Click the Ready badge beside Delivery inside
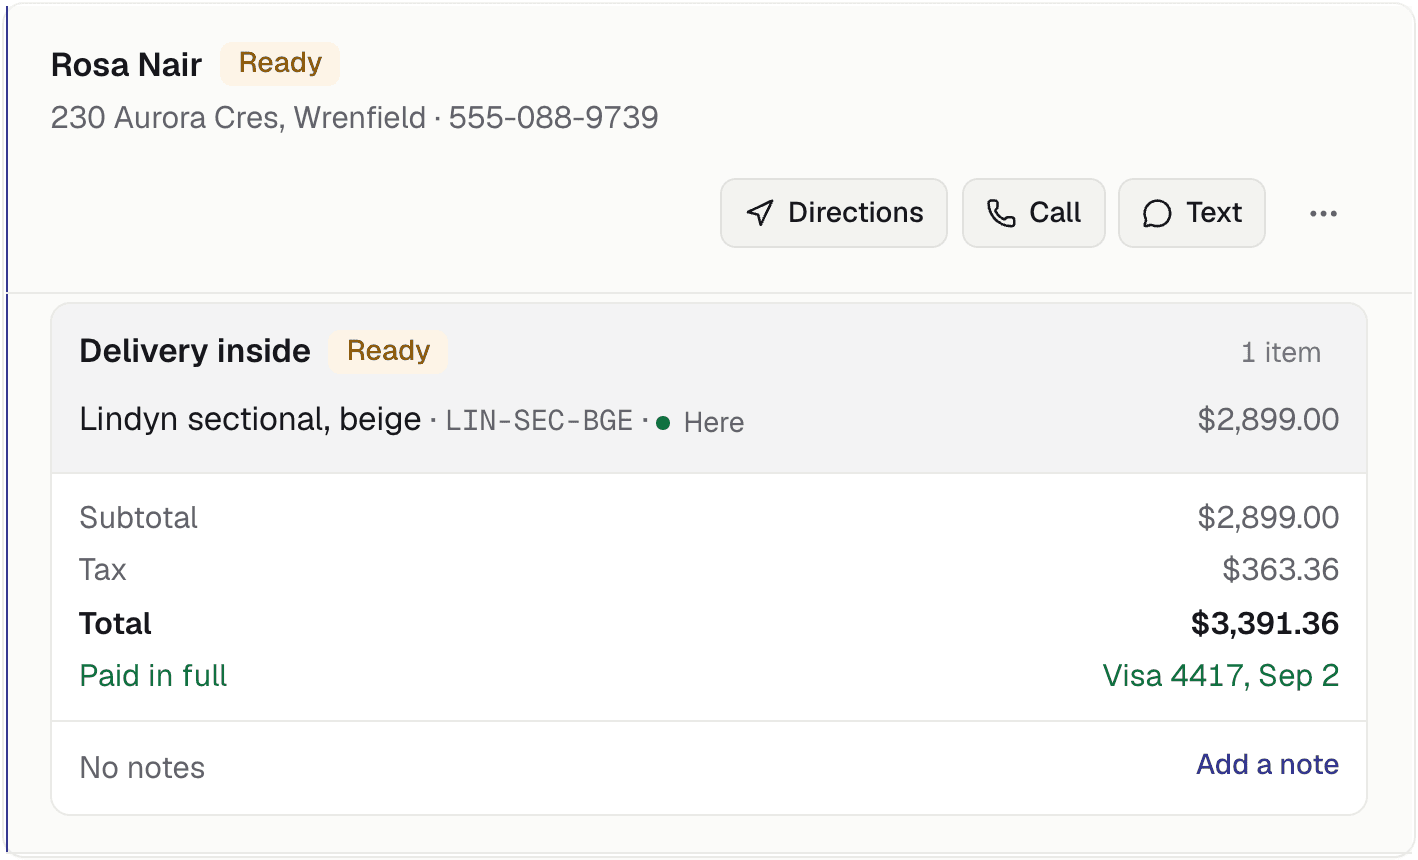 388,352
